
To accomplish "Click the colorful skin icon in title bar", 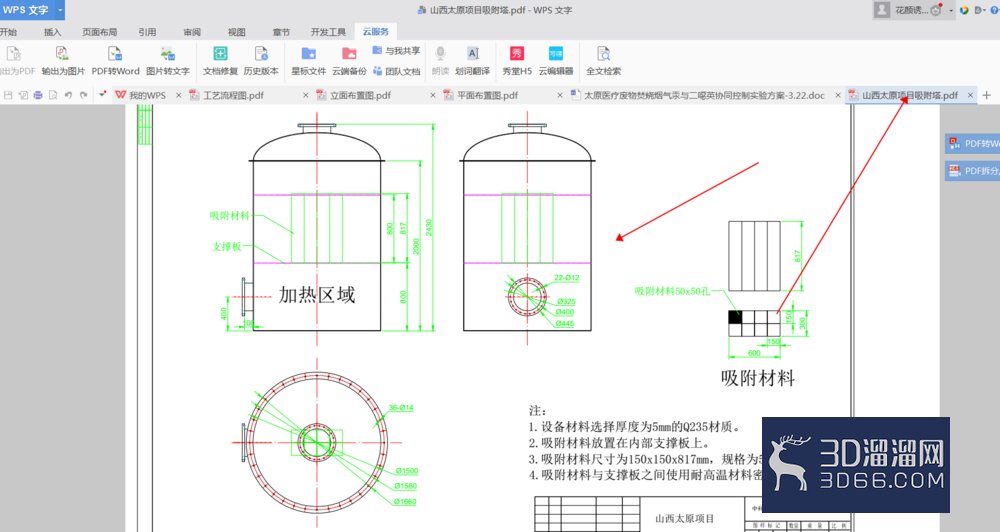I will pos(964,10).
